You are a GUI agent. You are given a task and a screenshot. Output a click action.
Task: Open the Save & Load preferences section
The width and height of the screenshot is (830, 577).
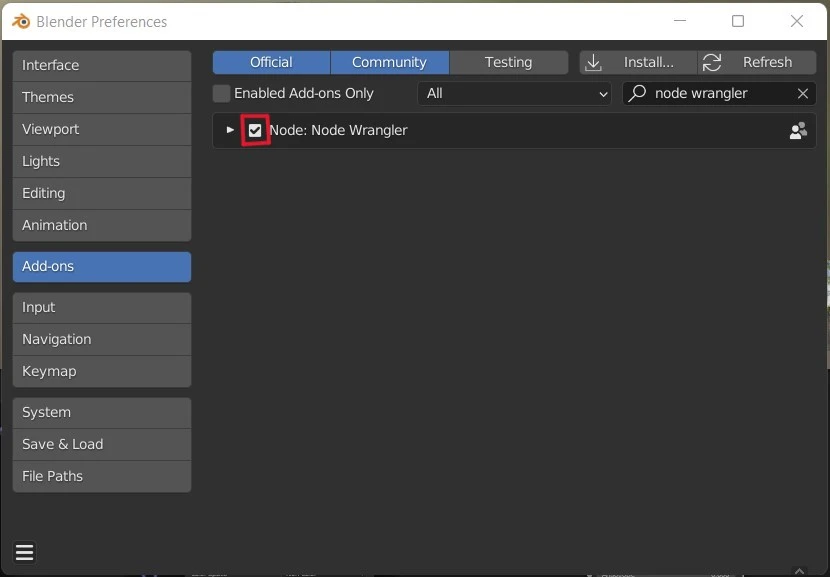(x=102, y=444)
